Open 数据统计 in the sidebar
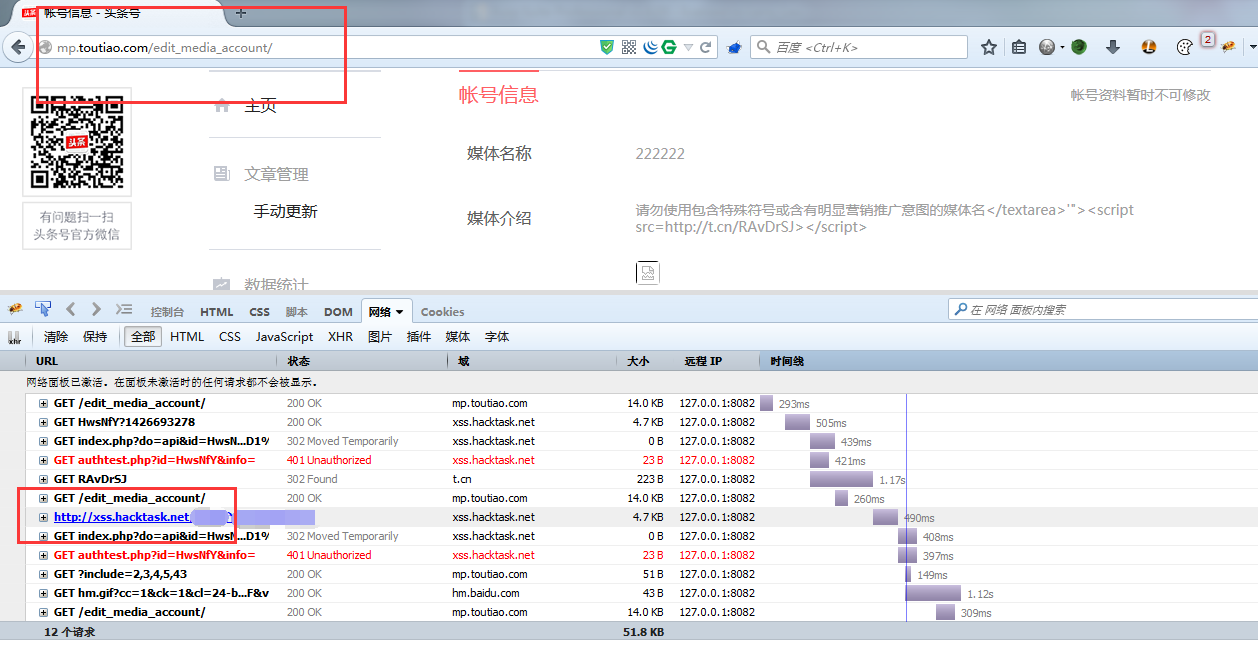 click(276, 284)
